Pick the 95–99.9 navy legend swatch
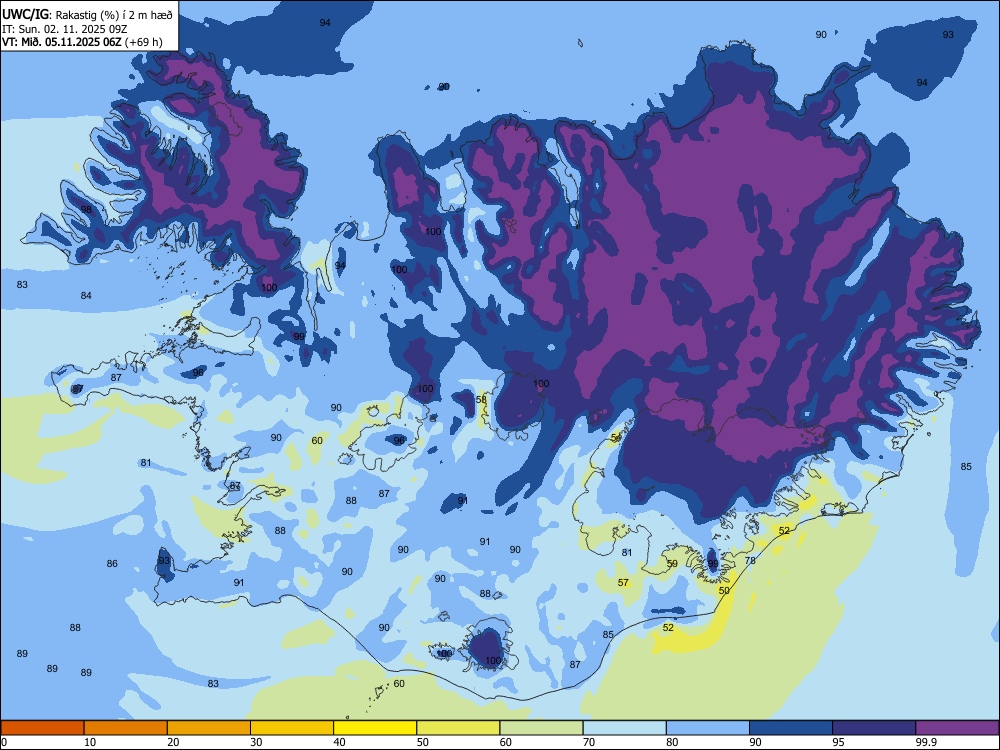The image size is (1000, 750). pyautogui.click(x=874, y=728)
